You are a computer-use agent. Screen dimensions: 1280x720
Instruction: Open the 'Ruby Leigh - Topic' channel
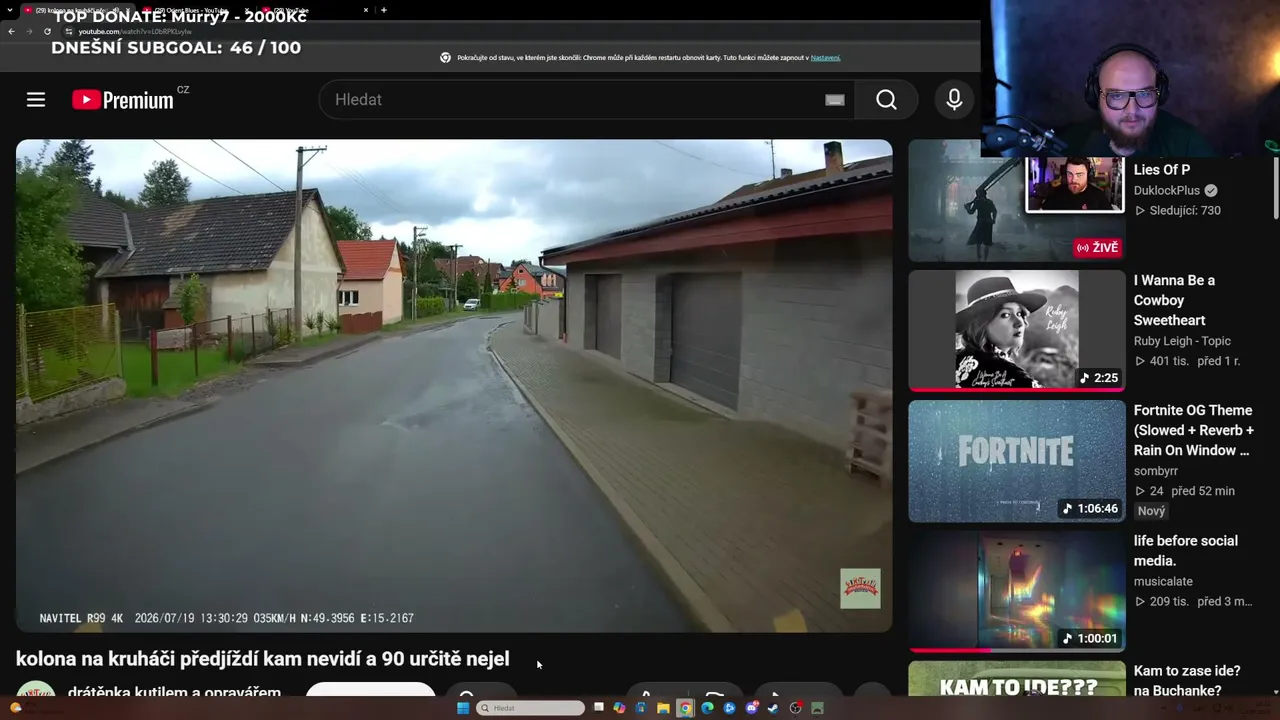[x=1182, y=341]
